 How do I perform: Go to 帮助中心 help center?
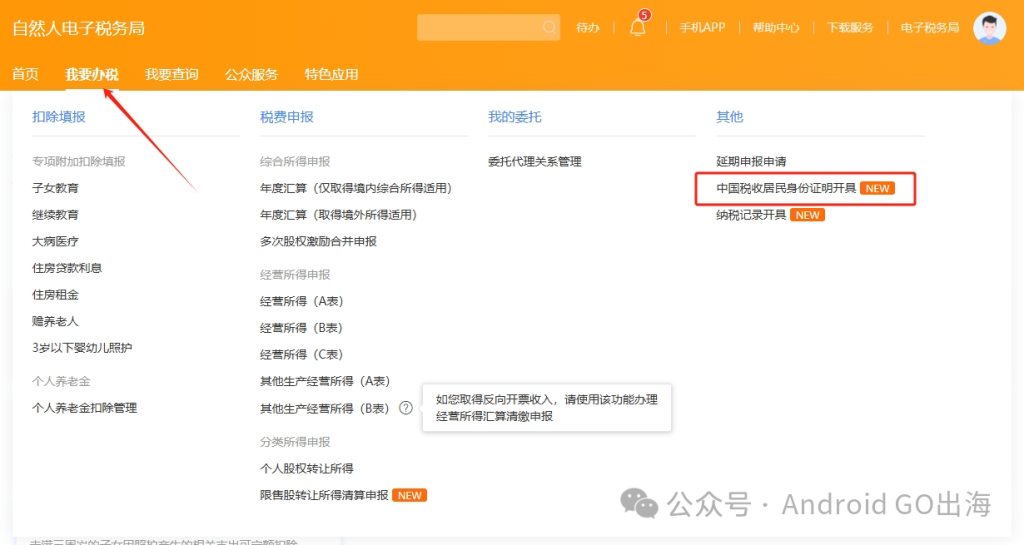pos(776,27)
